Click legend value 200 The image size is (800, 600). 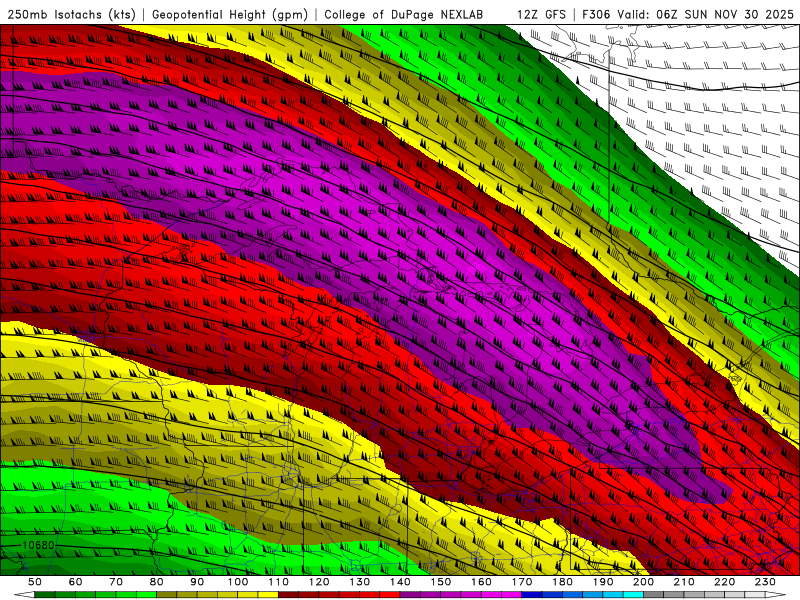click(x=643, y=582)
